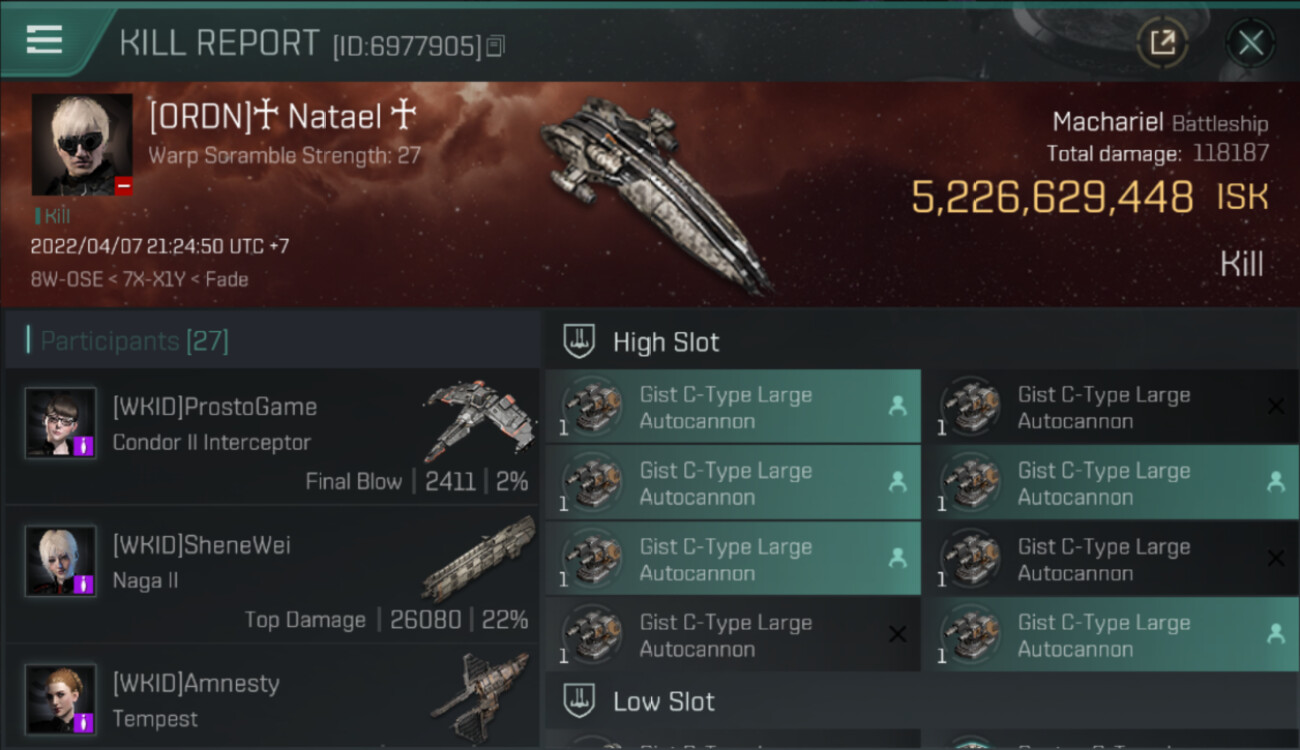Open Natael's pilot portrait
This screenshot has width=1300, height=750.
pos(81,144)
